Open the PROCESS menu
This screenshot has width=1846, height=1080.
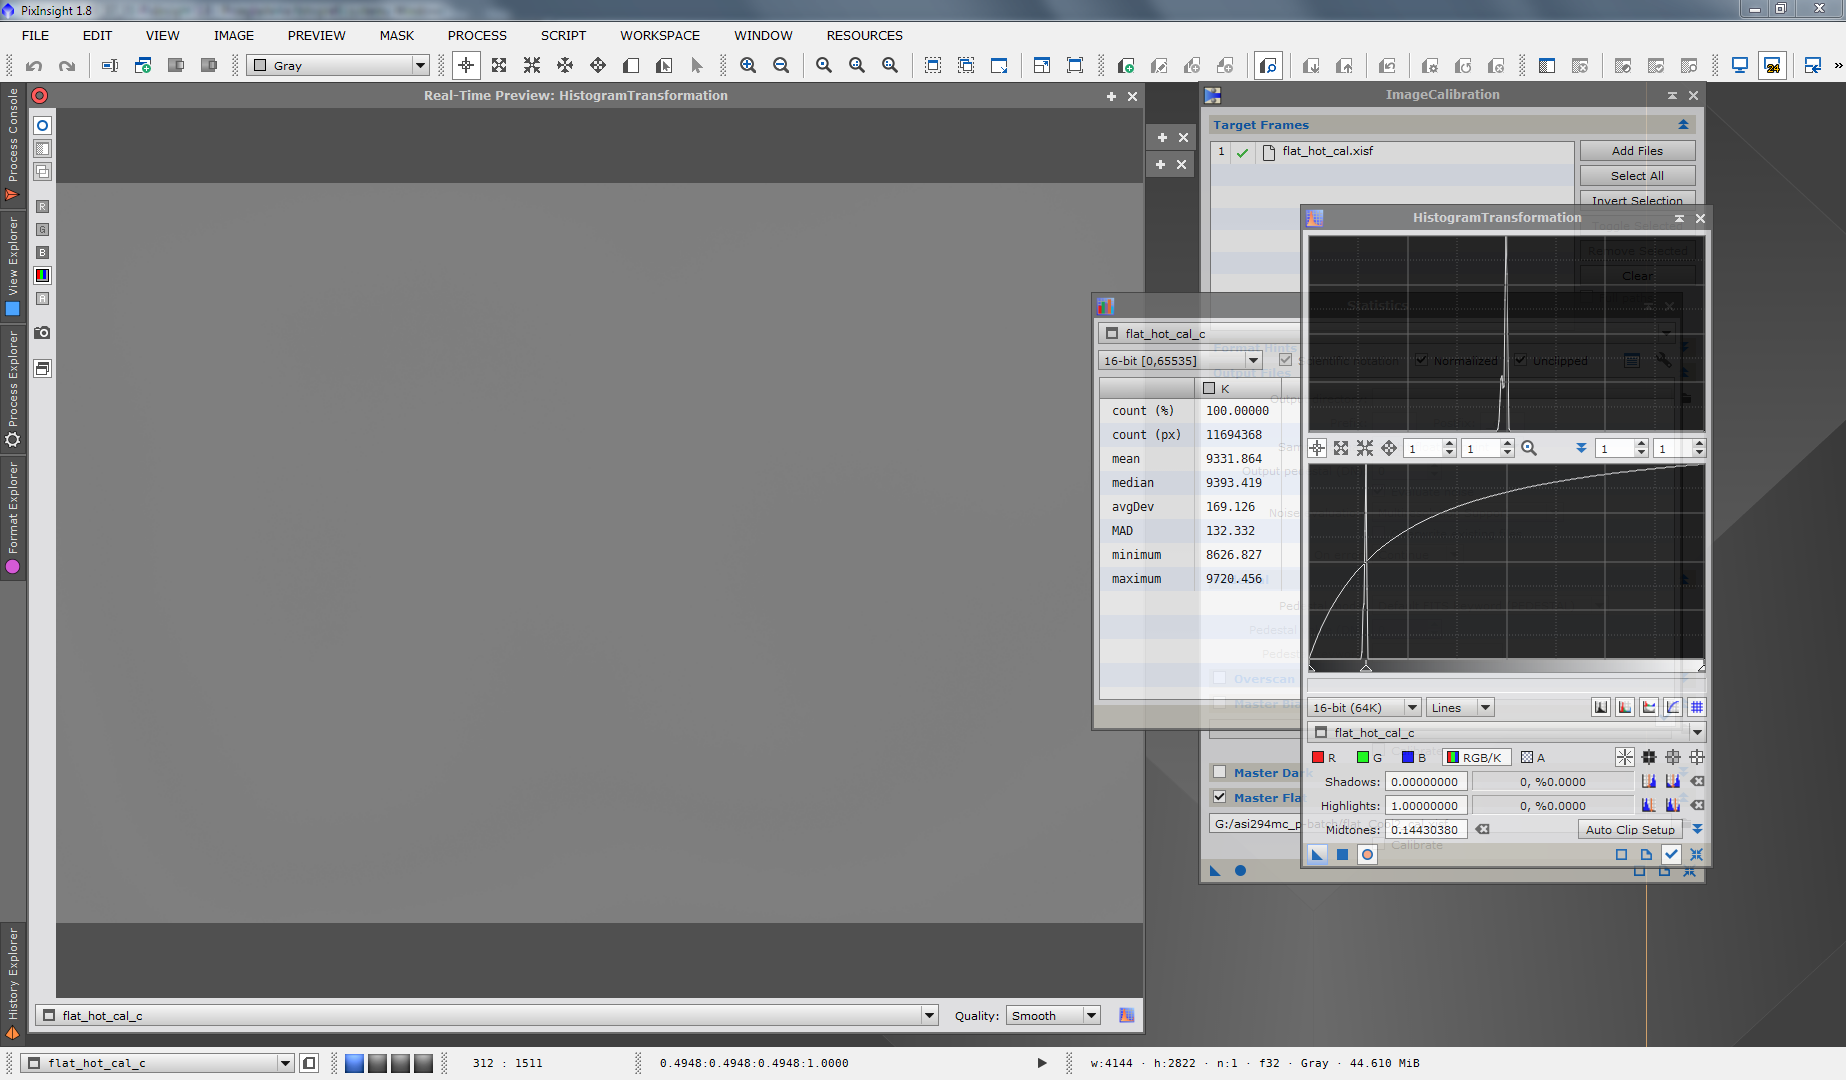[477, 36]
